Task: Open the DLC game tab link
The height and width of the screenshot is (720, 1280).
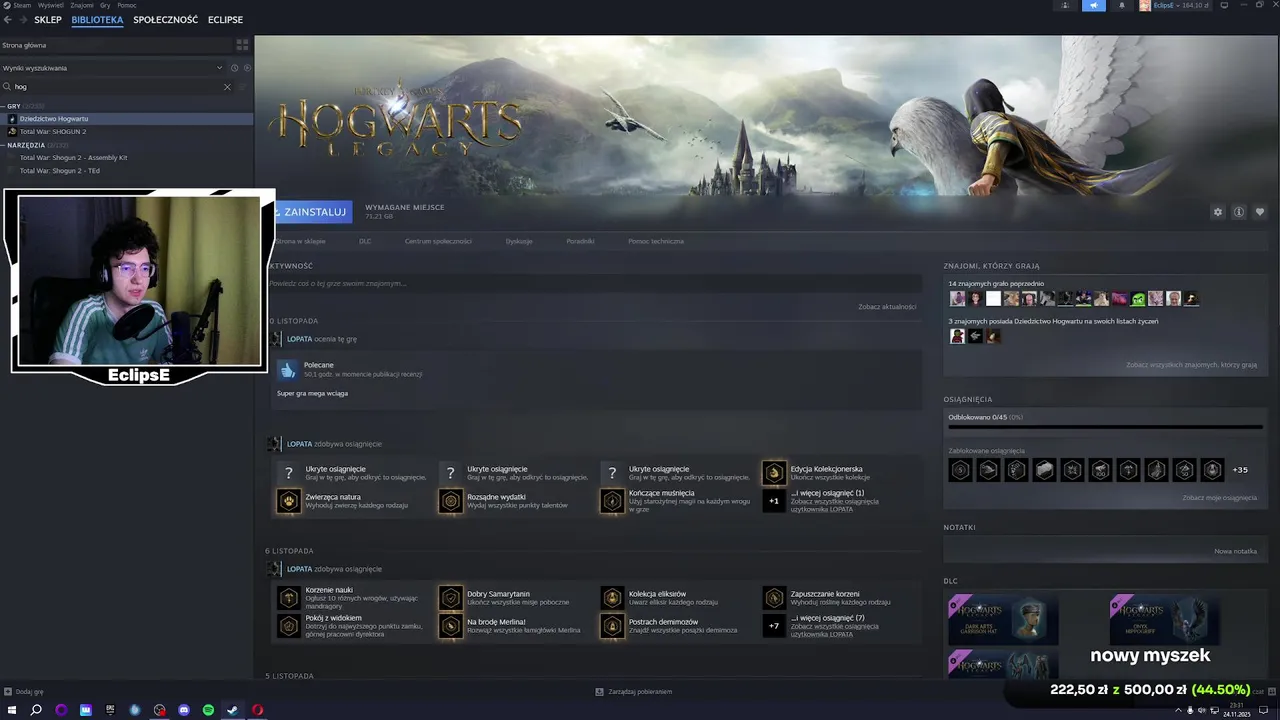Action: [x=365, y=241]
